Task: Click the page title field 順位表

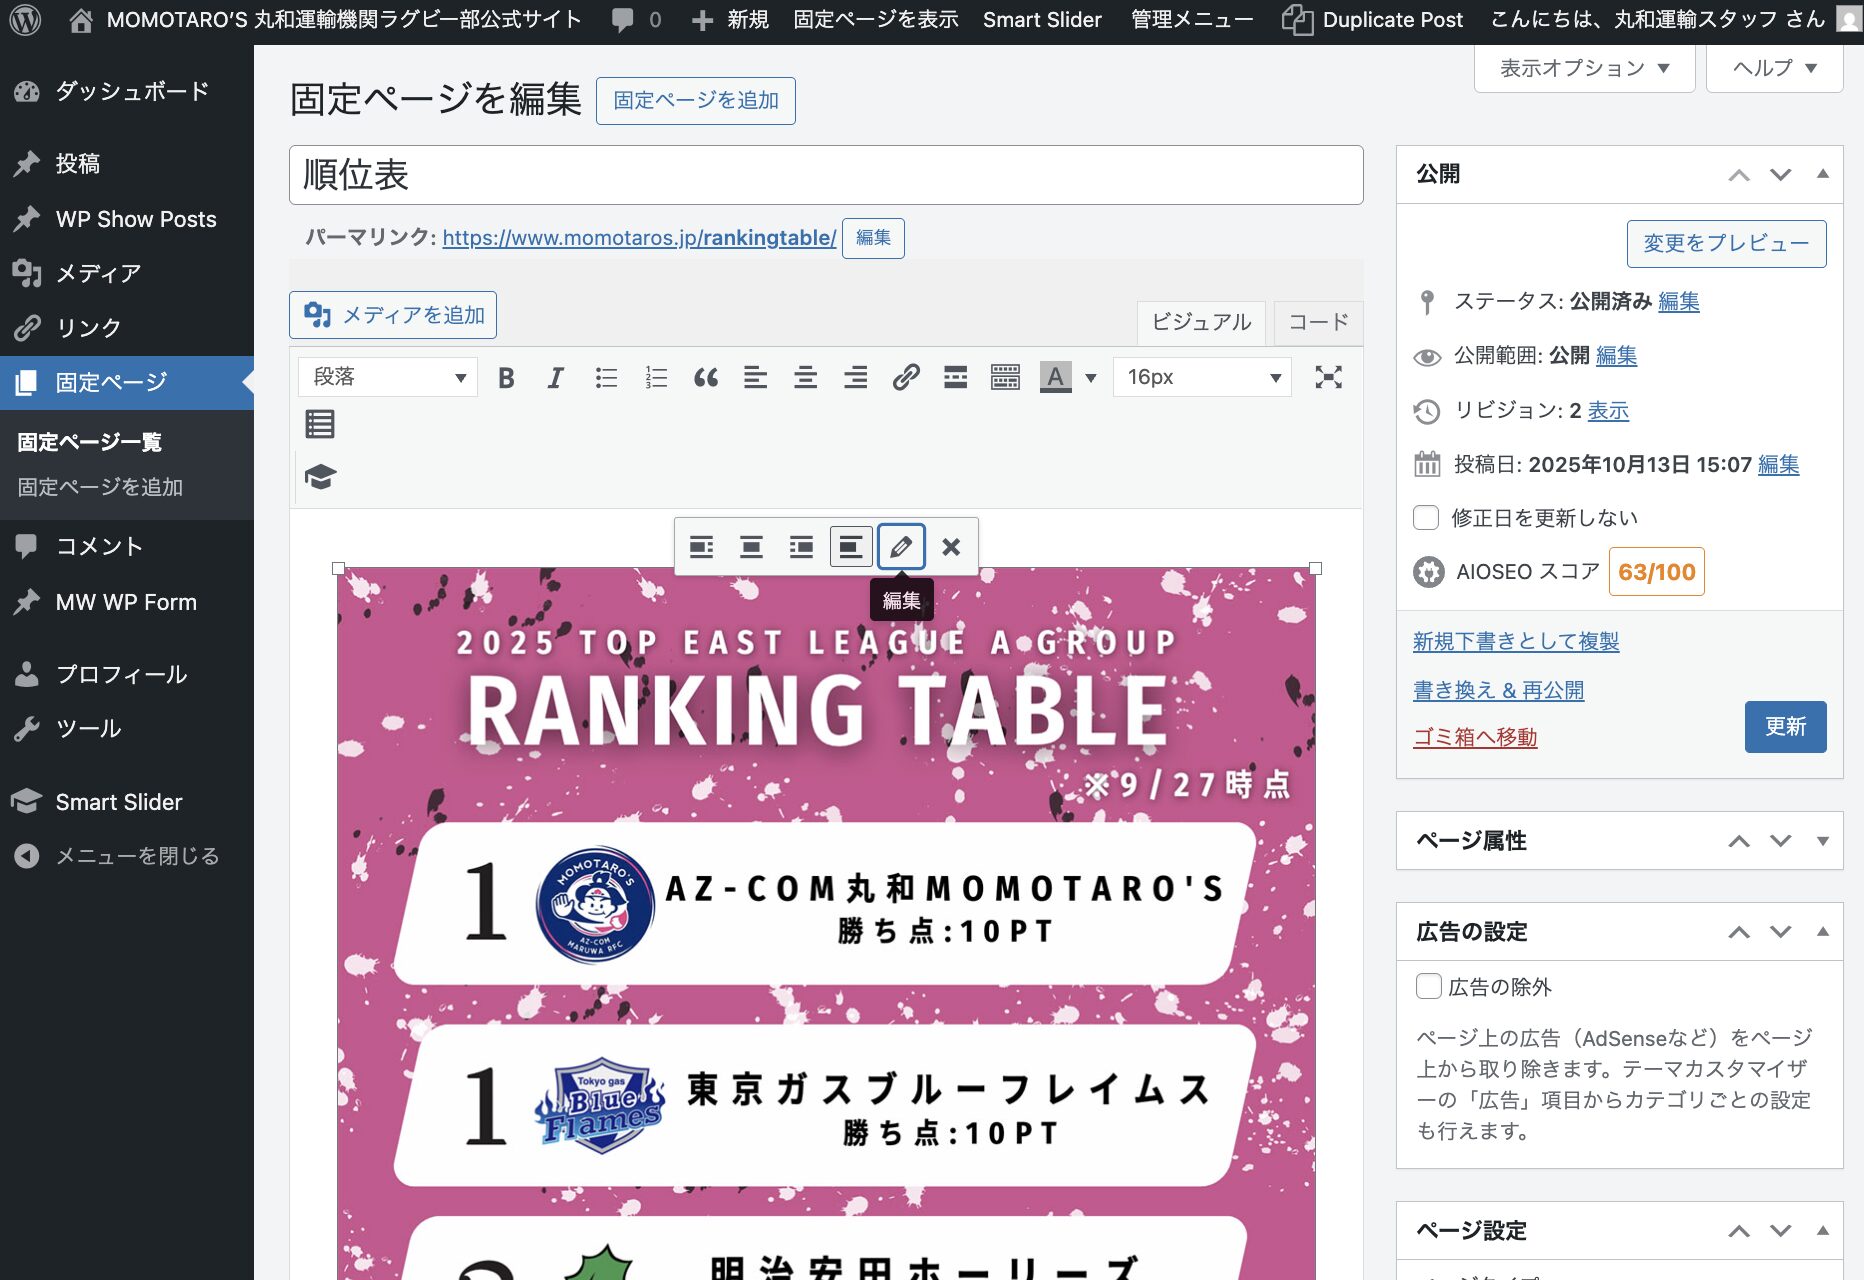Action: coord(825,175)
